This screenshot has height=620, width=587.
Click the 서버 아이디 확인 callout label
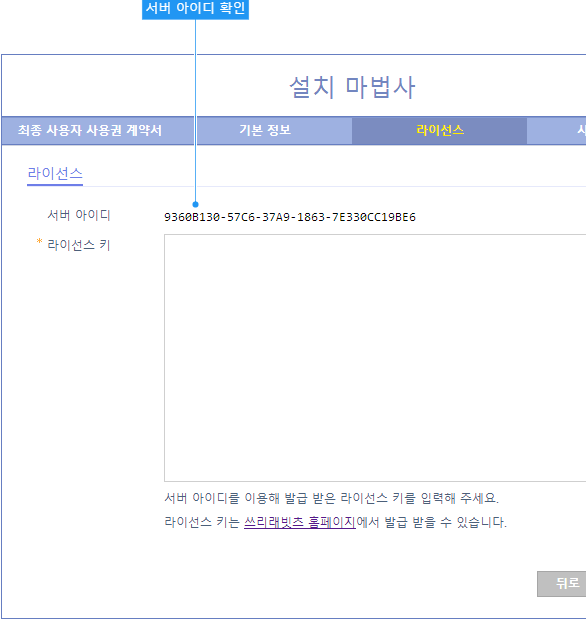(x=195, y=9)
